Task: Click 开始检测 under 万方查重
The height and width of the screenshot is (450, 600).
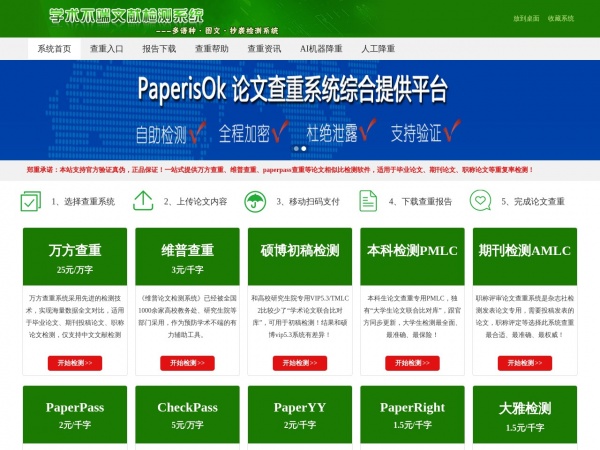Action: coord(75,363)
